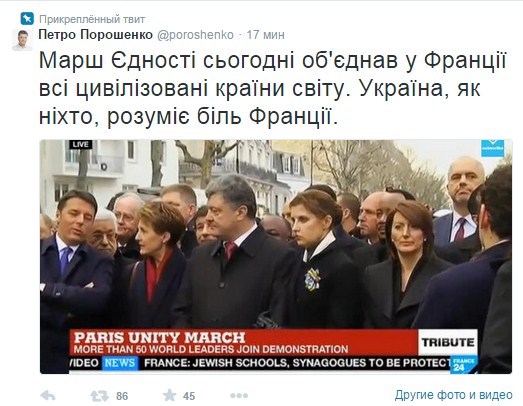
Task: Click the pinned tweet pin icon
Action: point(27,19)
